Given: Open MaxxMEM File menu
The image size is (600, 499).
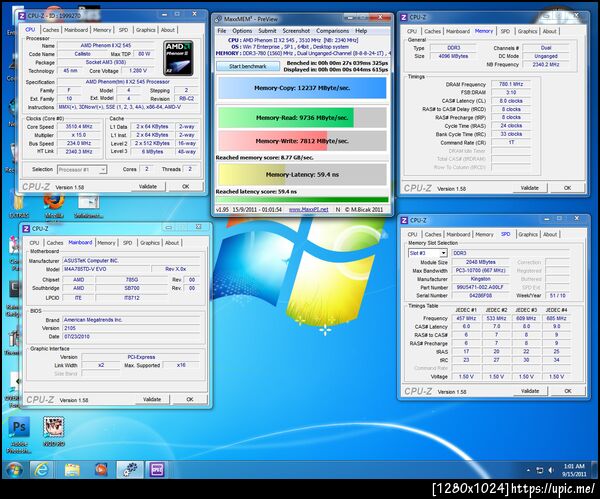Looking at the screenshot, I should 222,31.
